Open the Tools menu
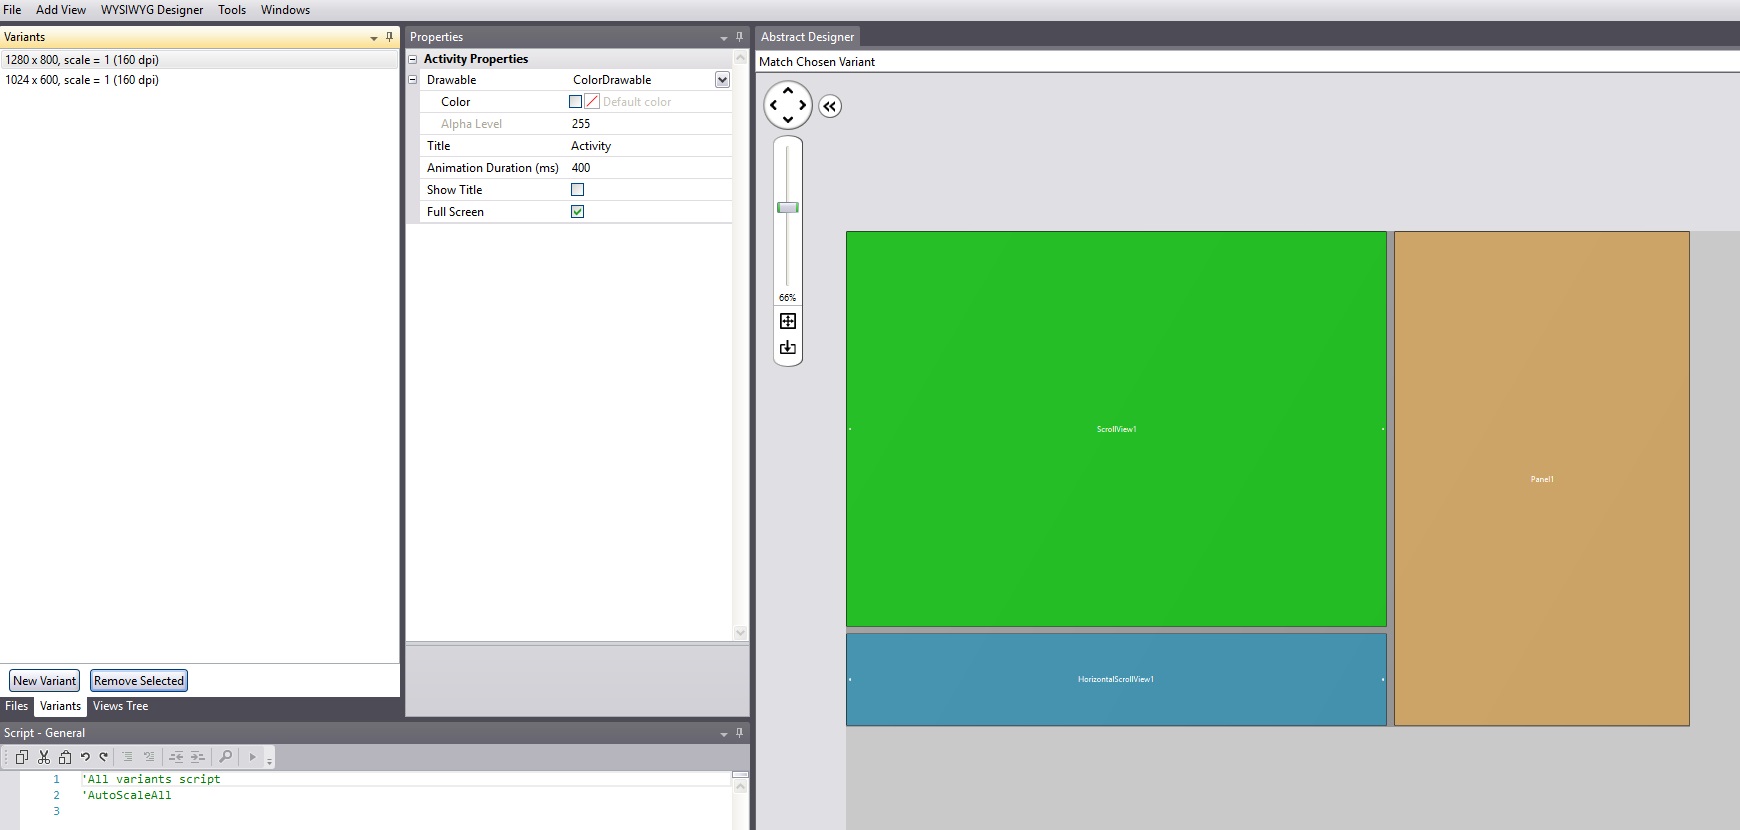1740x830 pixels. [x=232, y=10]
